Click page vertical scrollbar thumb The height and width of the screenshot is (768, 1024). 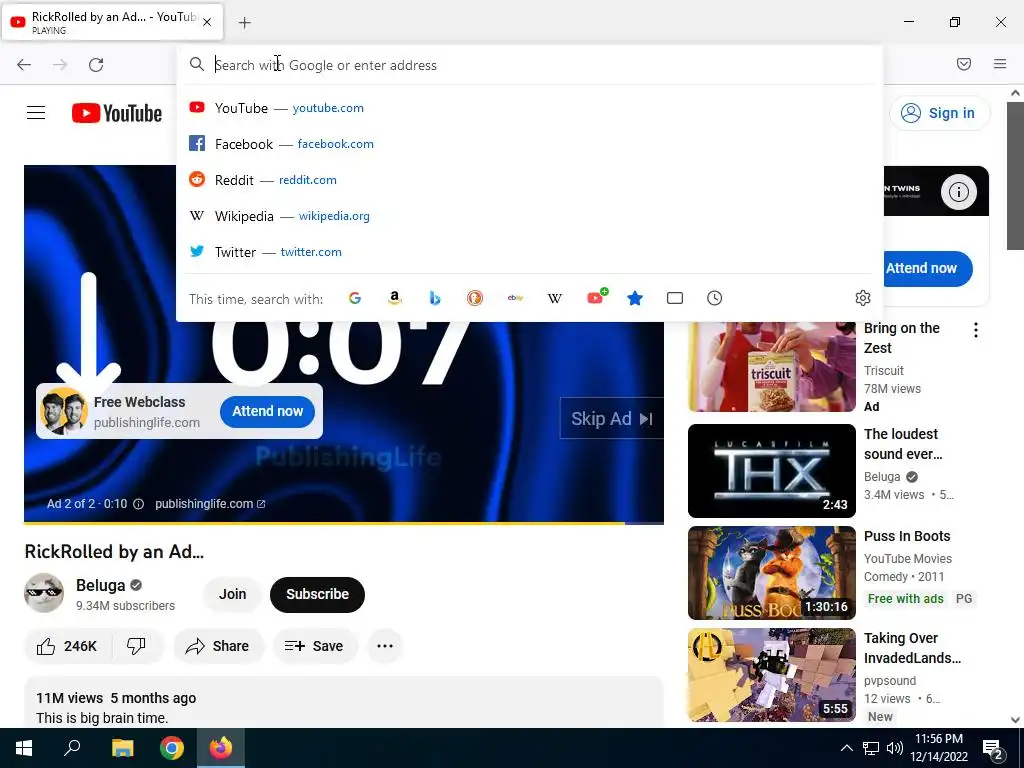(x=1015, y=175)
